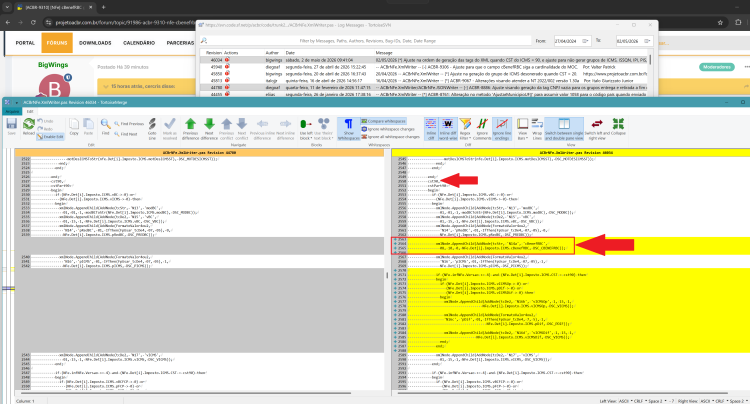Select the Edit ribbon tab
The image size is (750, 404).
(x=30, y=111)
